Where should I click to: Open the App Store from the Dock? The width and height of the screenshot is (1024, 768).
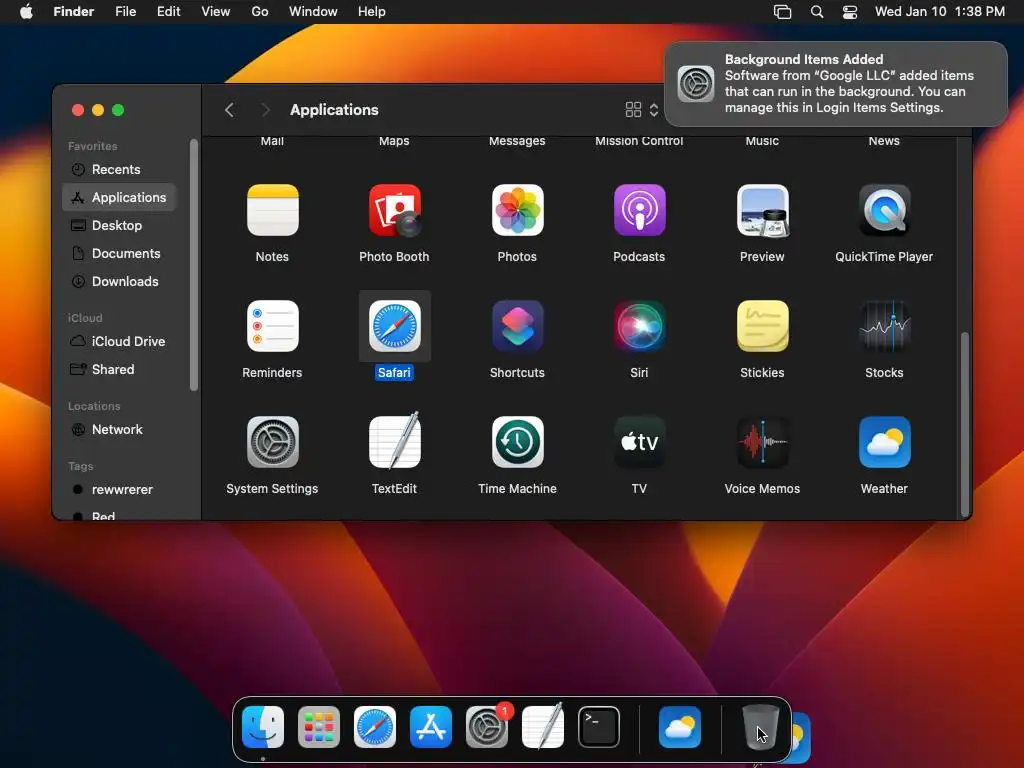coord(431,727)
